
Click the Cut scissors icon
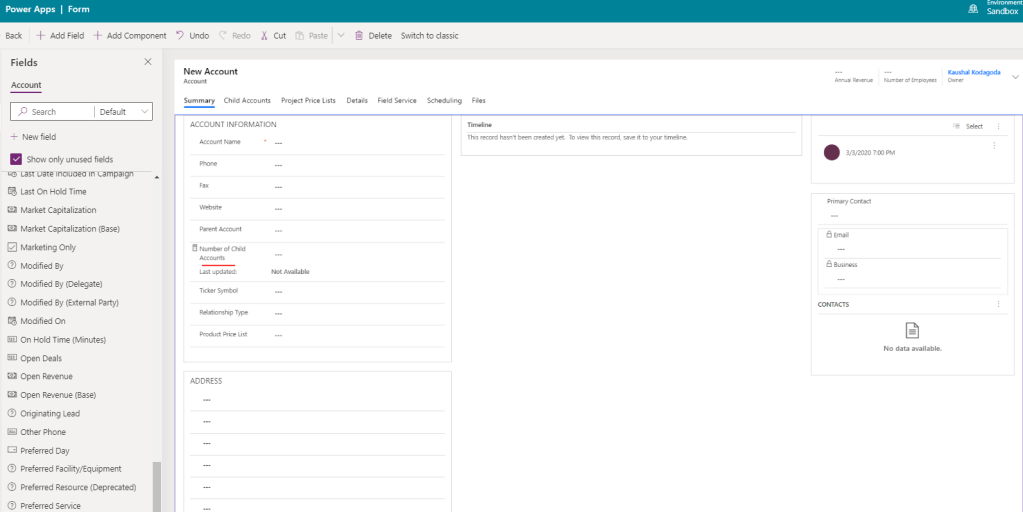(x=264, y=36)
